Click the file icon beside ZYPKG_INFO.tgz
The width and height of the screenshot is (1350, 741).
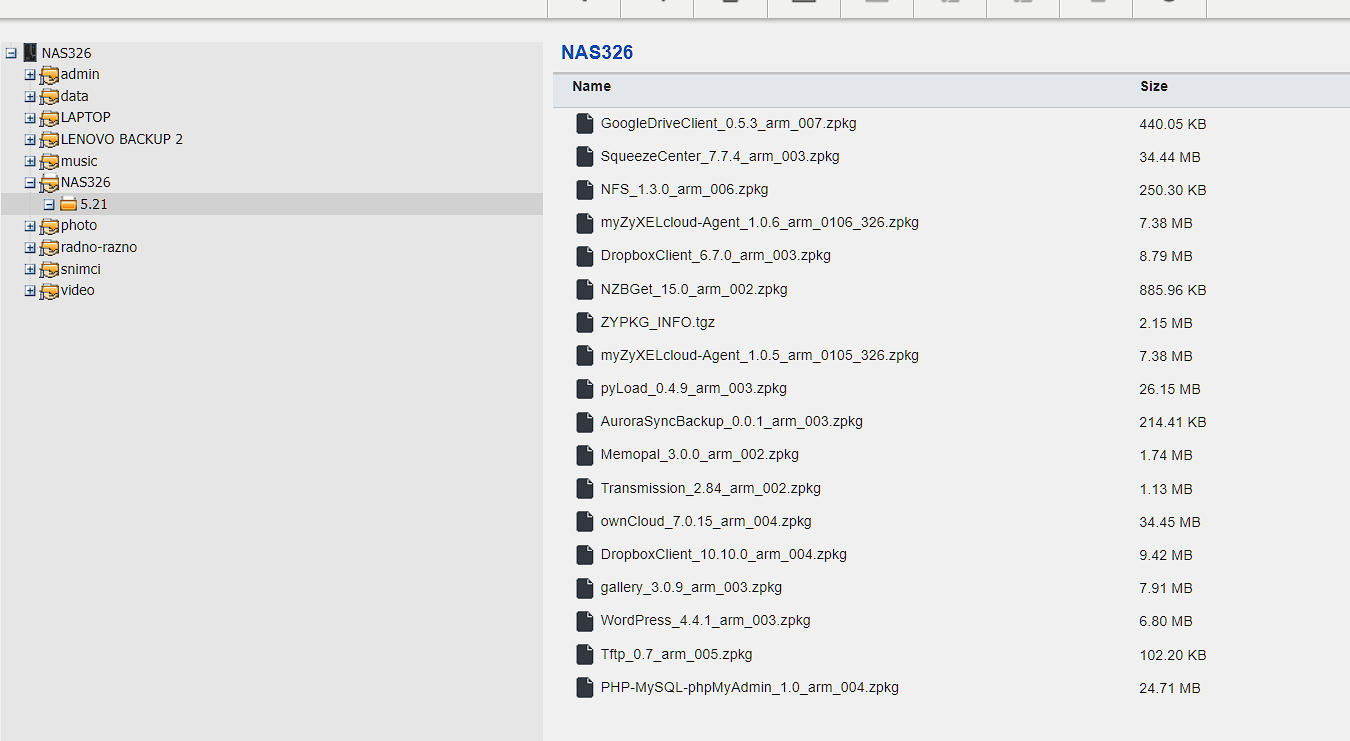585,323
